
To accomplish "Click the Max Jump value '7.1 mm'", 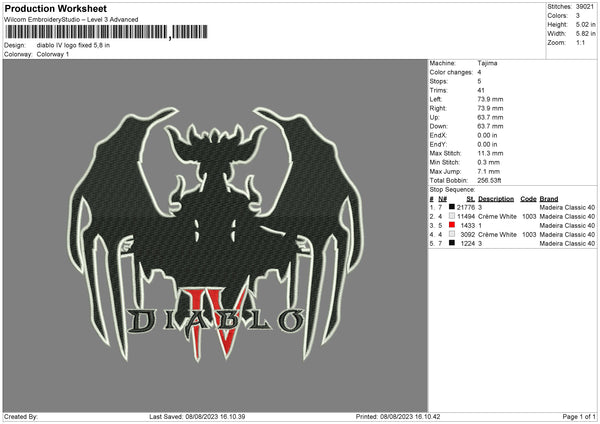I will [489, 171].
